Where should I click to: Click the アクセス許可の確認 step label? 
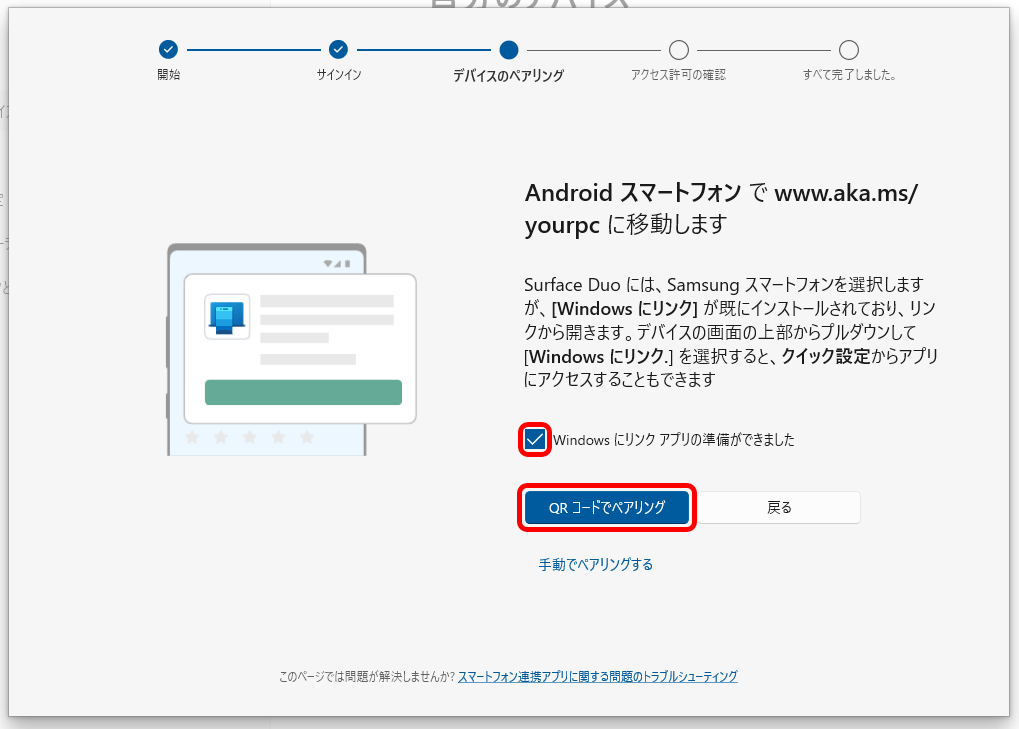point(678,75)
